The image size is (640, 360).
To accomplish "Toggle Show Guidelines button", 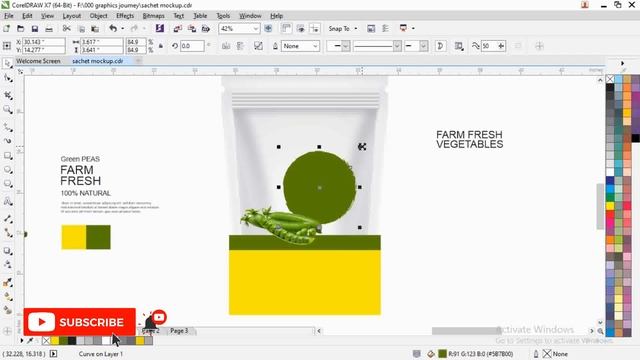I will (315, 29).
